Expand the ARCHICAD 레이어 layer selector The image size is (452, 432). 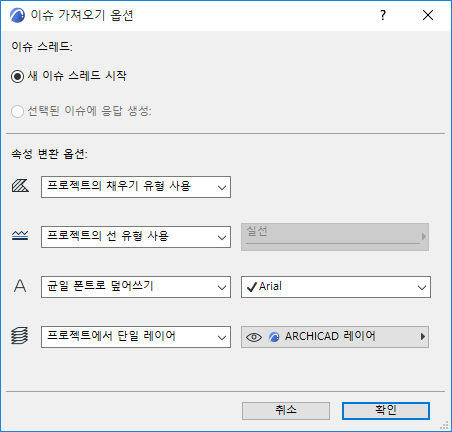coord(335,337)
